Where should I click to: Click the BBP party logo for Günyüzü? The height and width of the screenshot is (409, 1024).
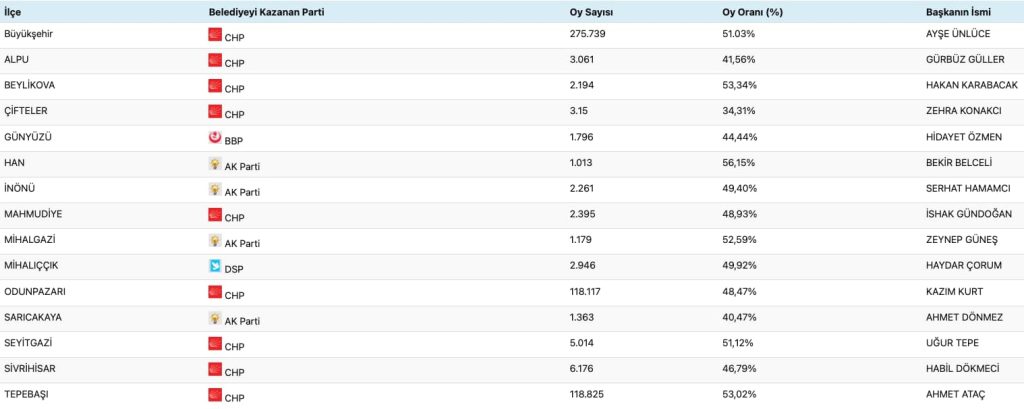point(214,137)
